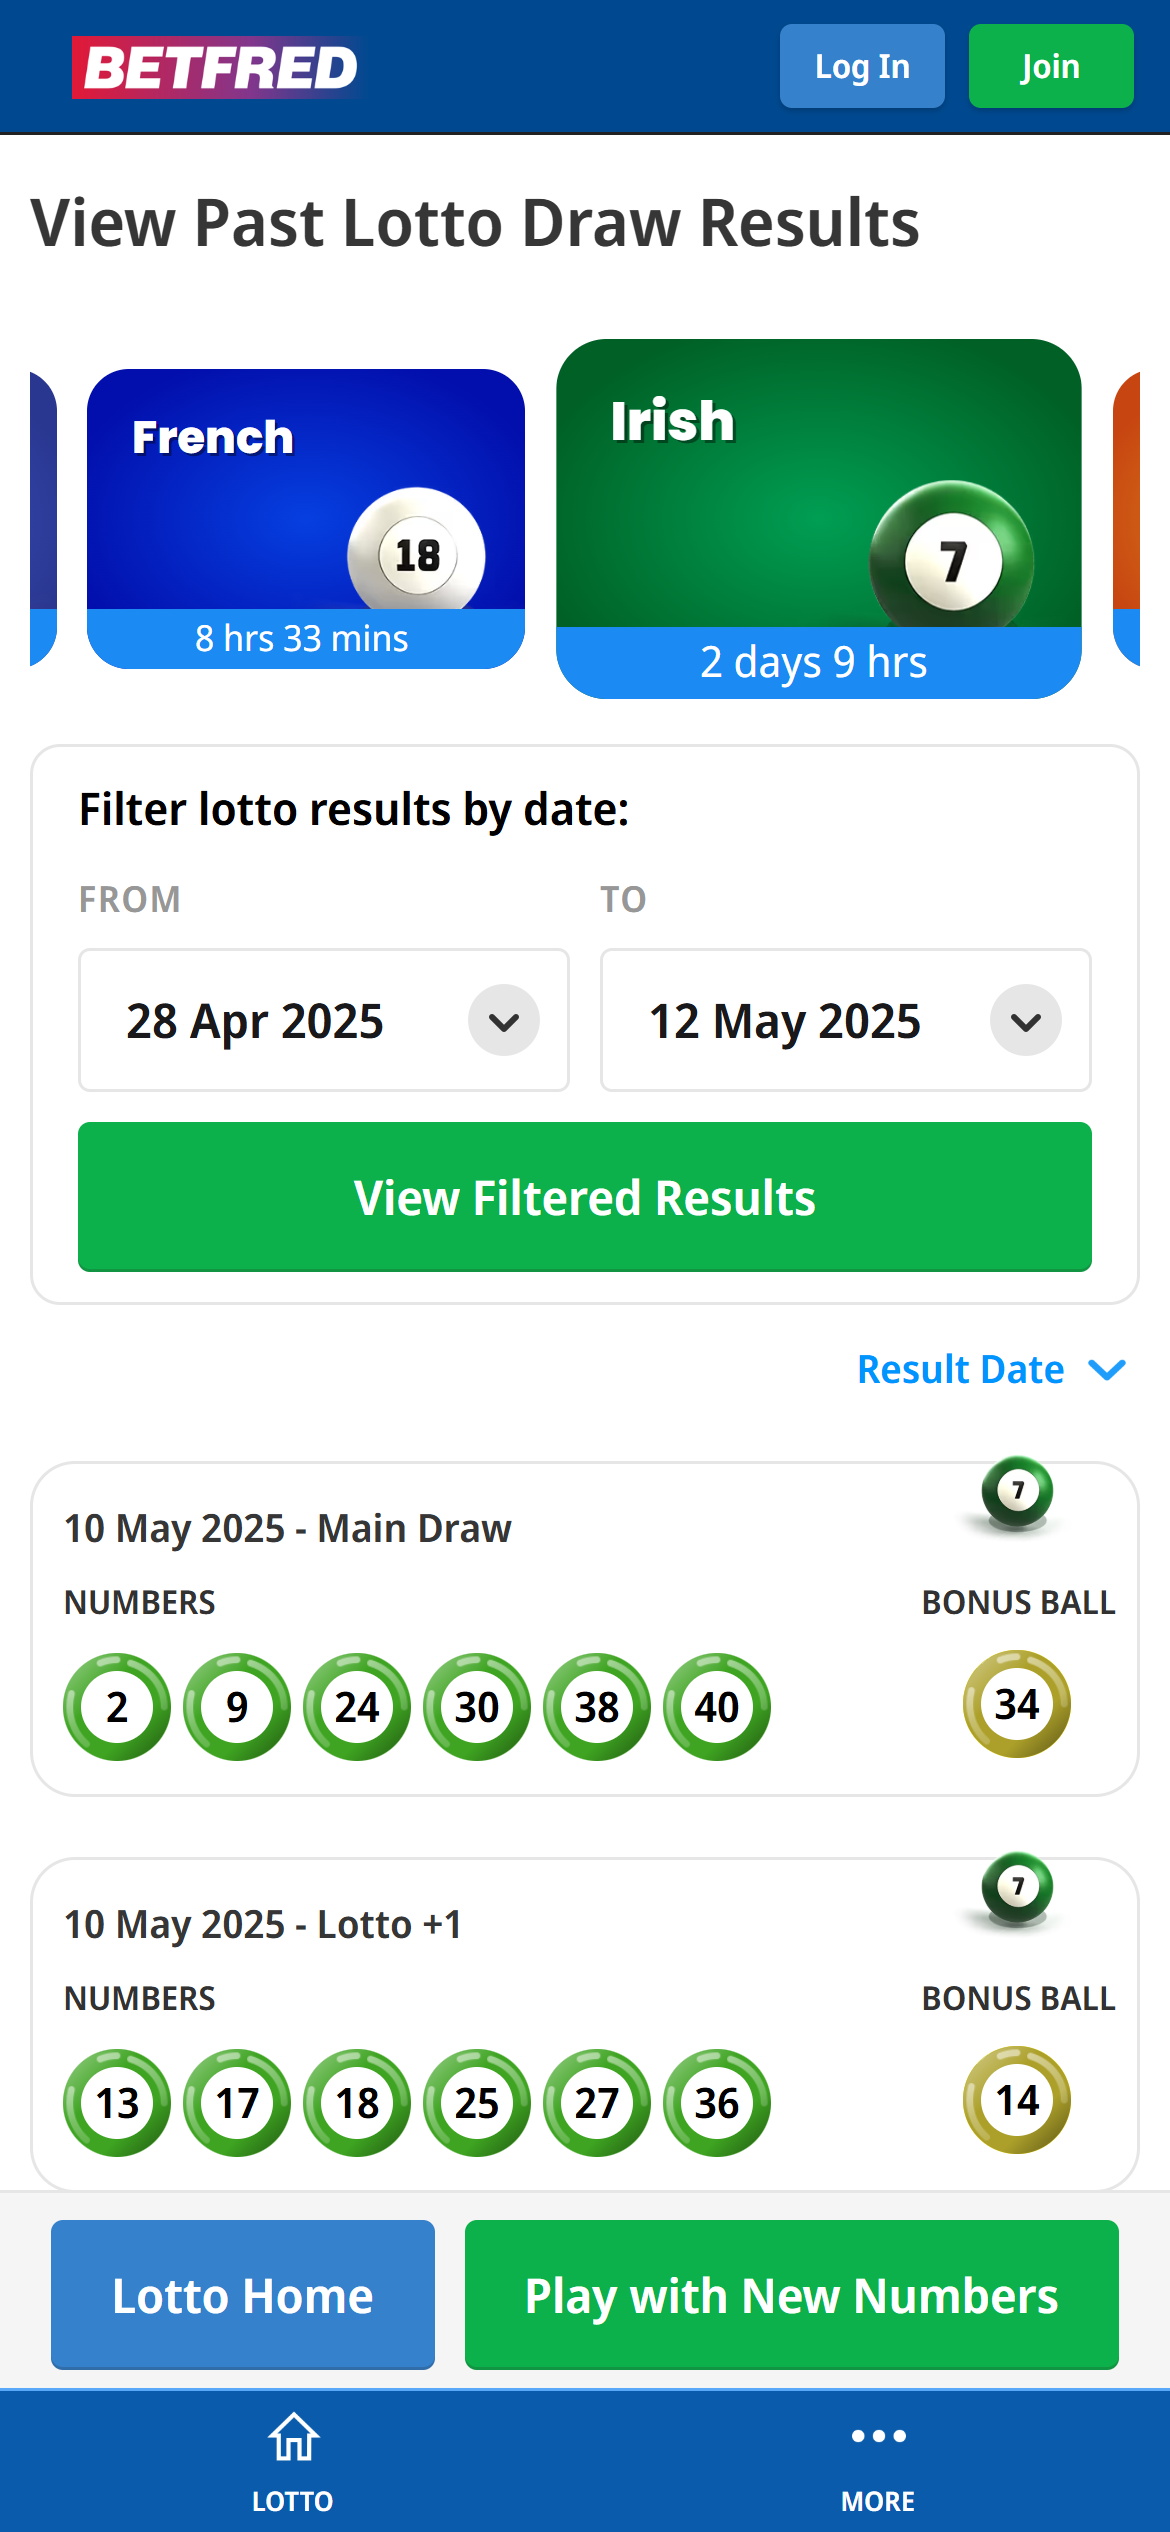1170x2532 pixels.
Task: Open the FROM date dropdown
Action: [x=503, y=1020]
